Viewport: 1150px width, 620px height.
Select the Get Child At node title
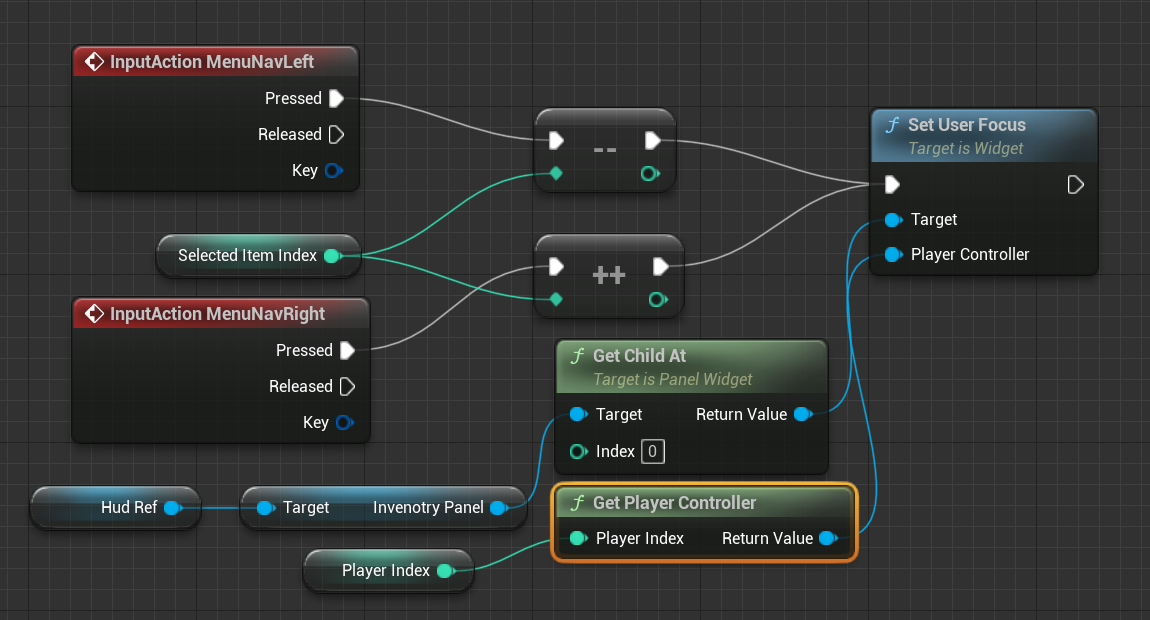point(640,356)
